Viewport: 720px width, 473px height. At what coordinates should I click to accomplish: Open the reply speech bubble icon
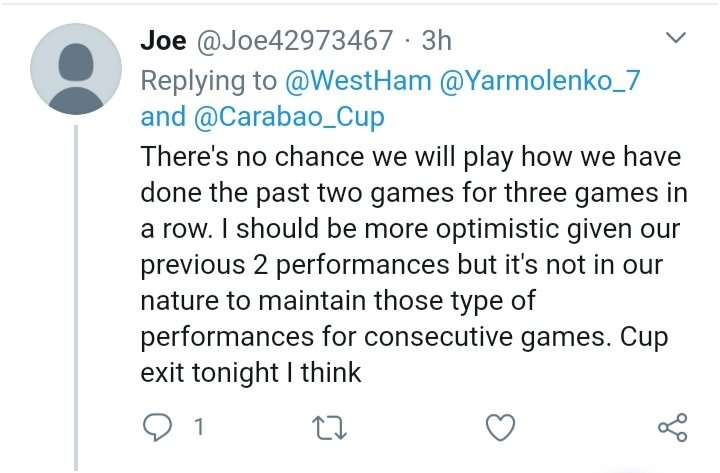[x=157, y=427]
